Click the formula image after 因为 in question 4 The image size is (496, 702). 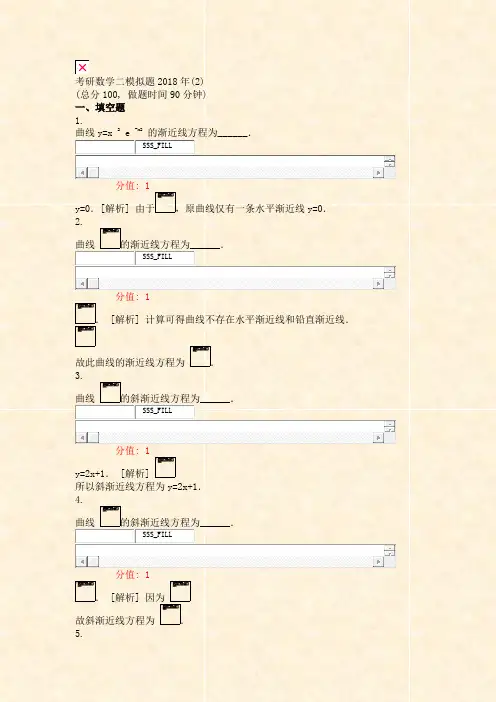click(x=180, y=591)
